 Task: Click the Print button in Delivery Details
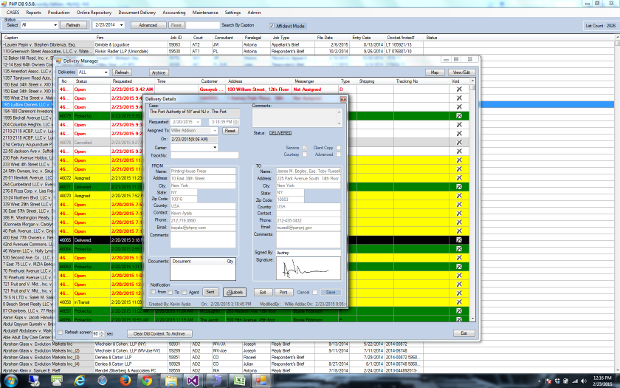[x=284, y=292]
